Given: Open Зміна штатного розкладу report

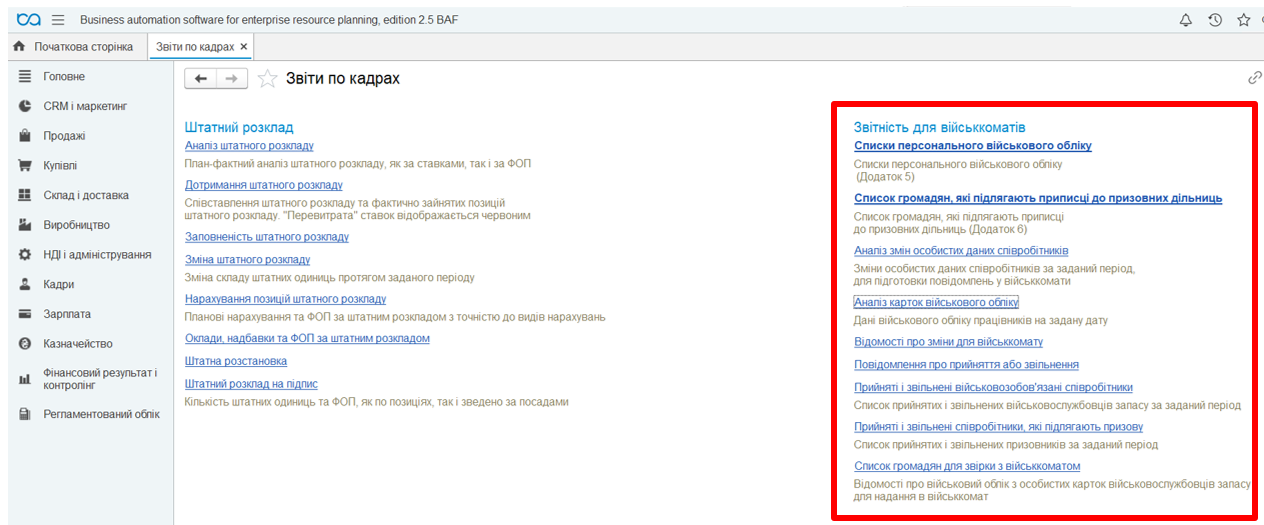Looking at the screenshot, I should [x=248, y=260].
